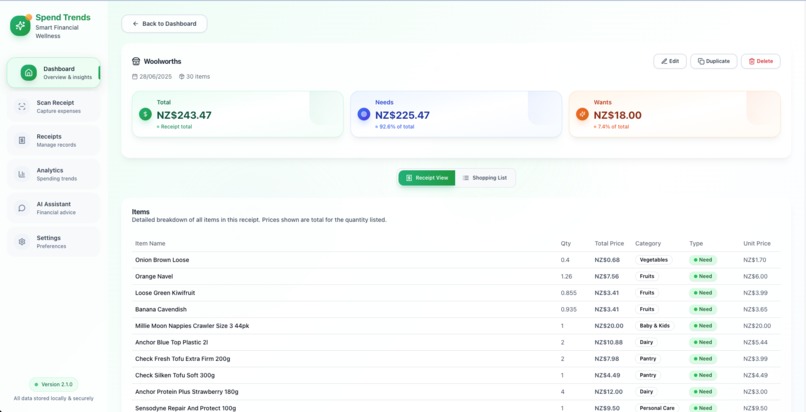Click the orange icon in Wants card
This screenshot has height=412, width=806.
point(582,114)
